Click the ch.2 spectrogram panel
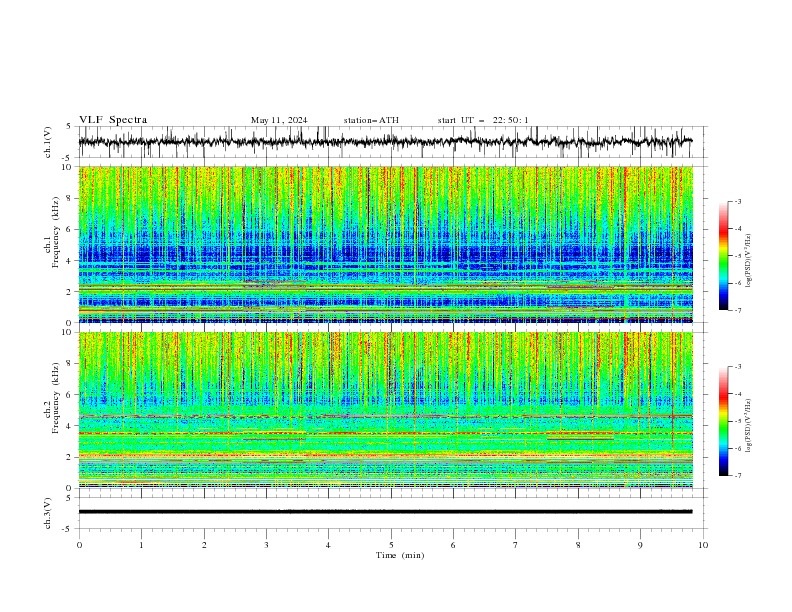The image size is (792, 612). [385, 410]
